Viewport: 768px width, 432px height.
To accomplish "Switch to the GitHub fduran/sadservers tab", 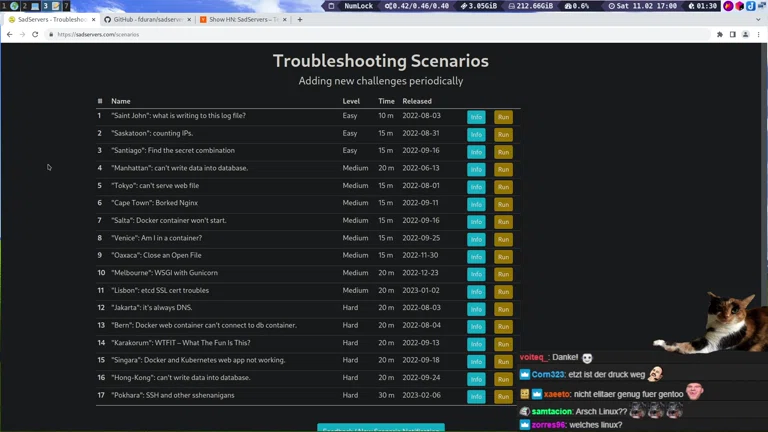I will pos(147,20).
